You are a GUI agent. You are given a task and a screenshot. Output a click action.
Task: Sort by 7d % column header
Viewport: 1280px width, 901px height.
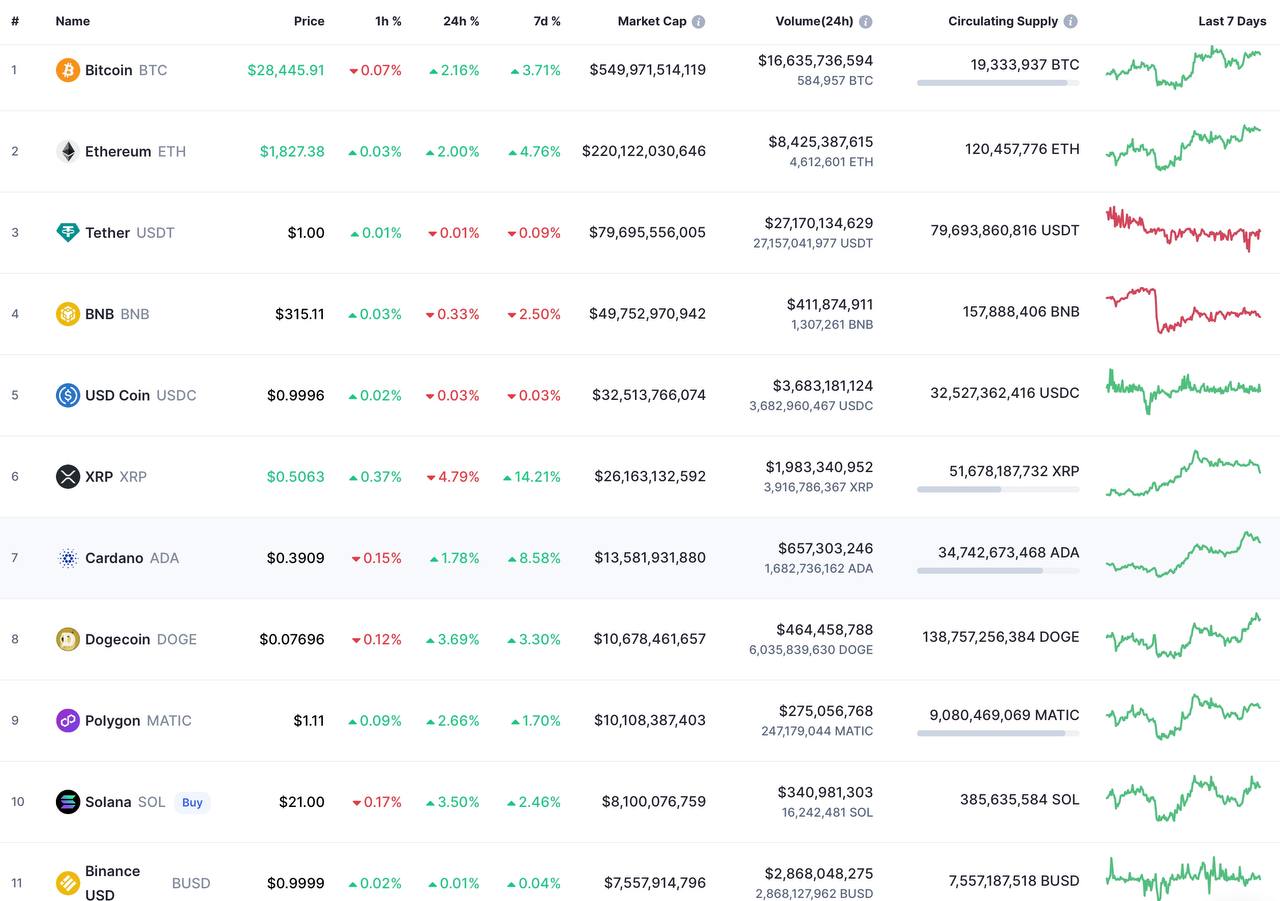tap(545, 21)
